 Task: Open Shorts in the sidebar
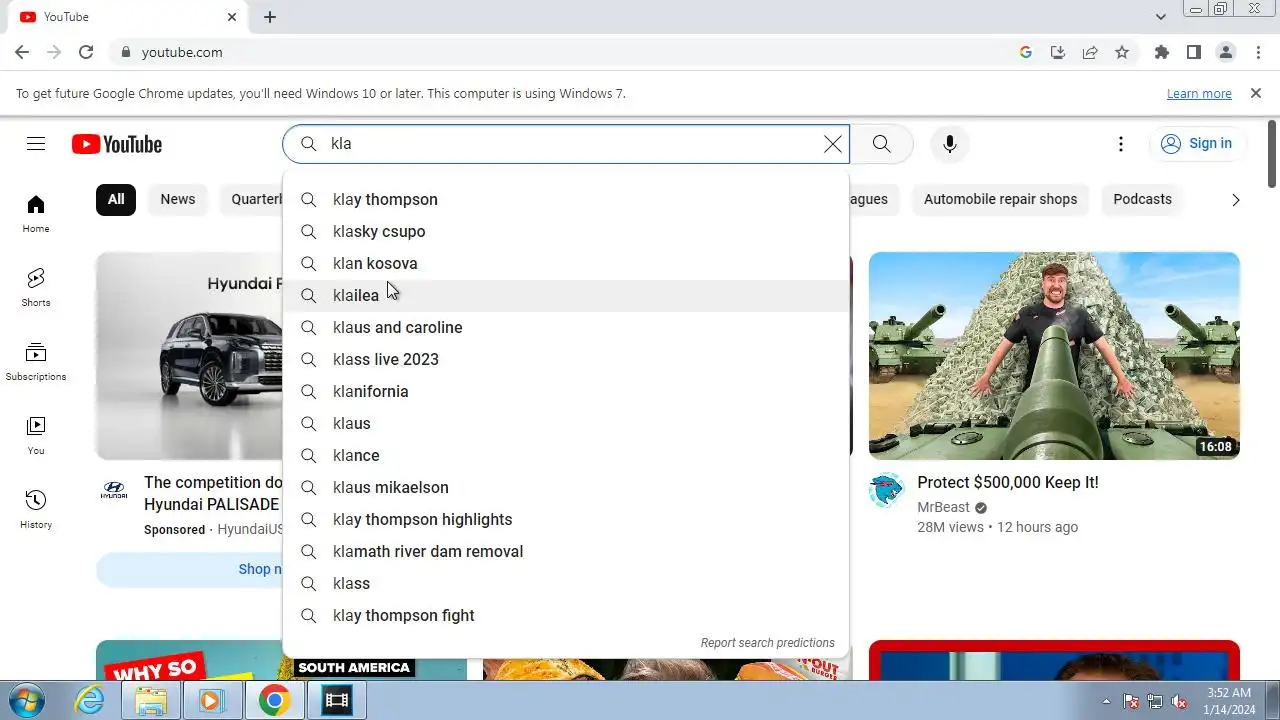point(36,287)
